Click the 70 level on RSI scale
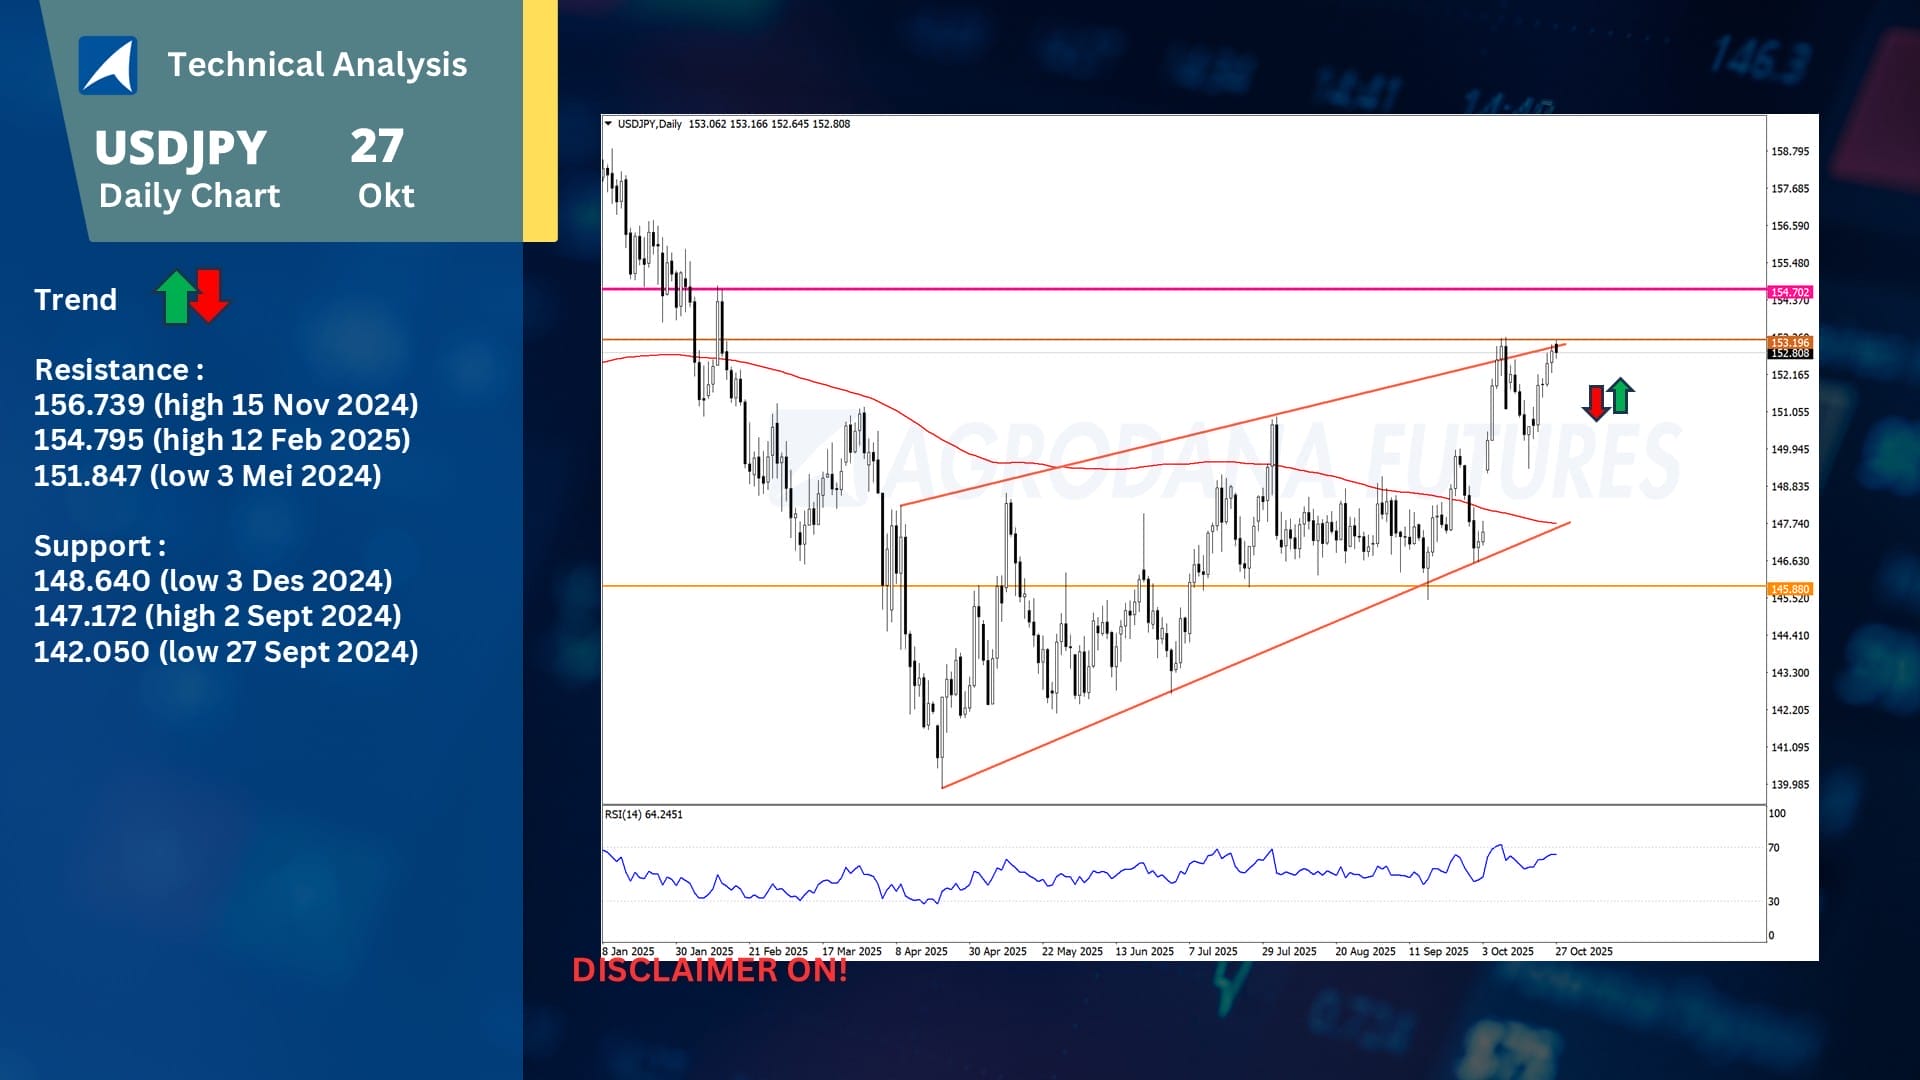 (1774, 848)
